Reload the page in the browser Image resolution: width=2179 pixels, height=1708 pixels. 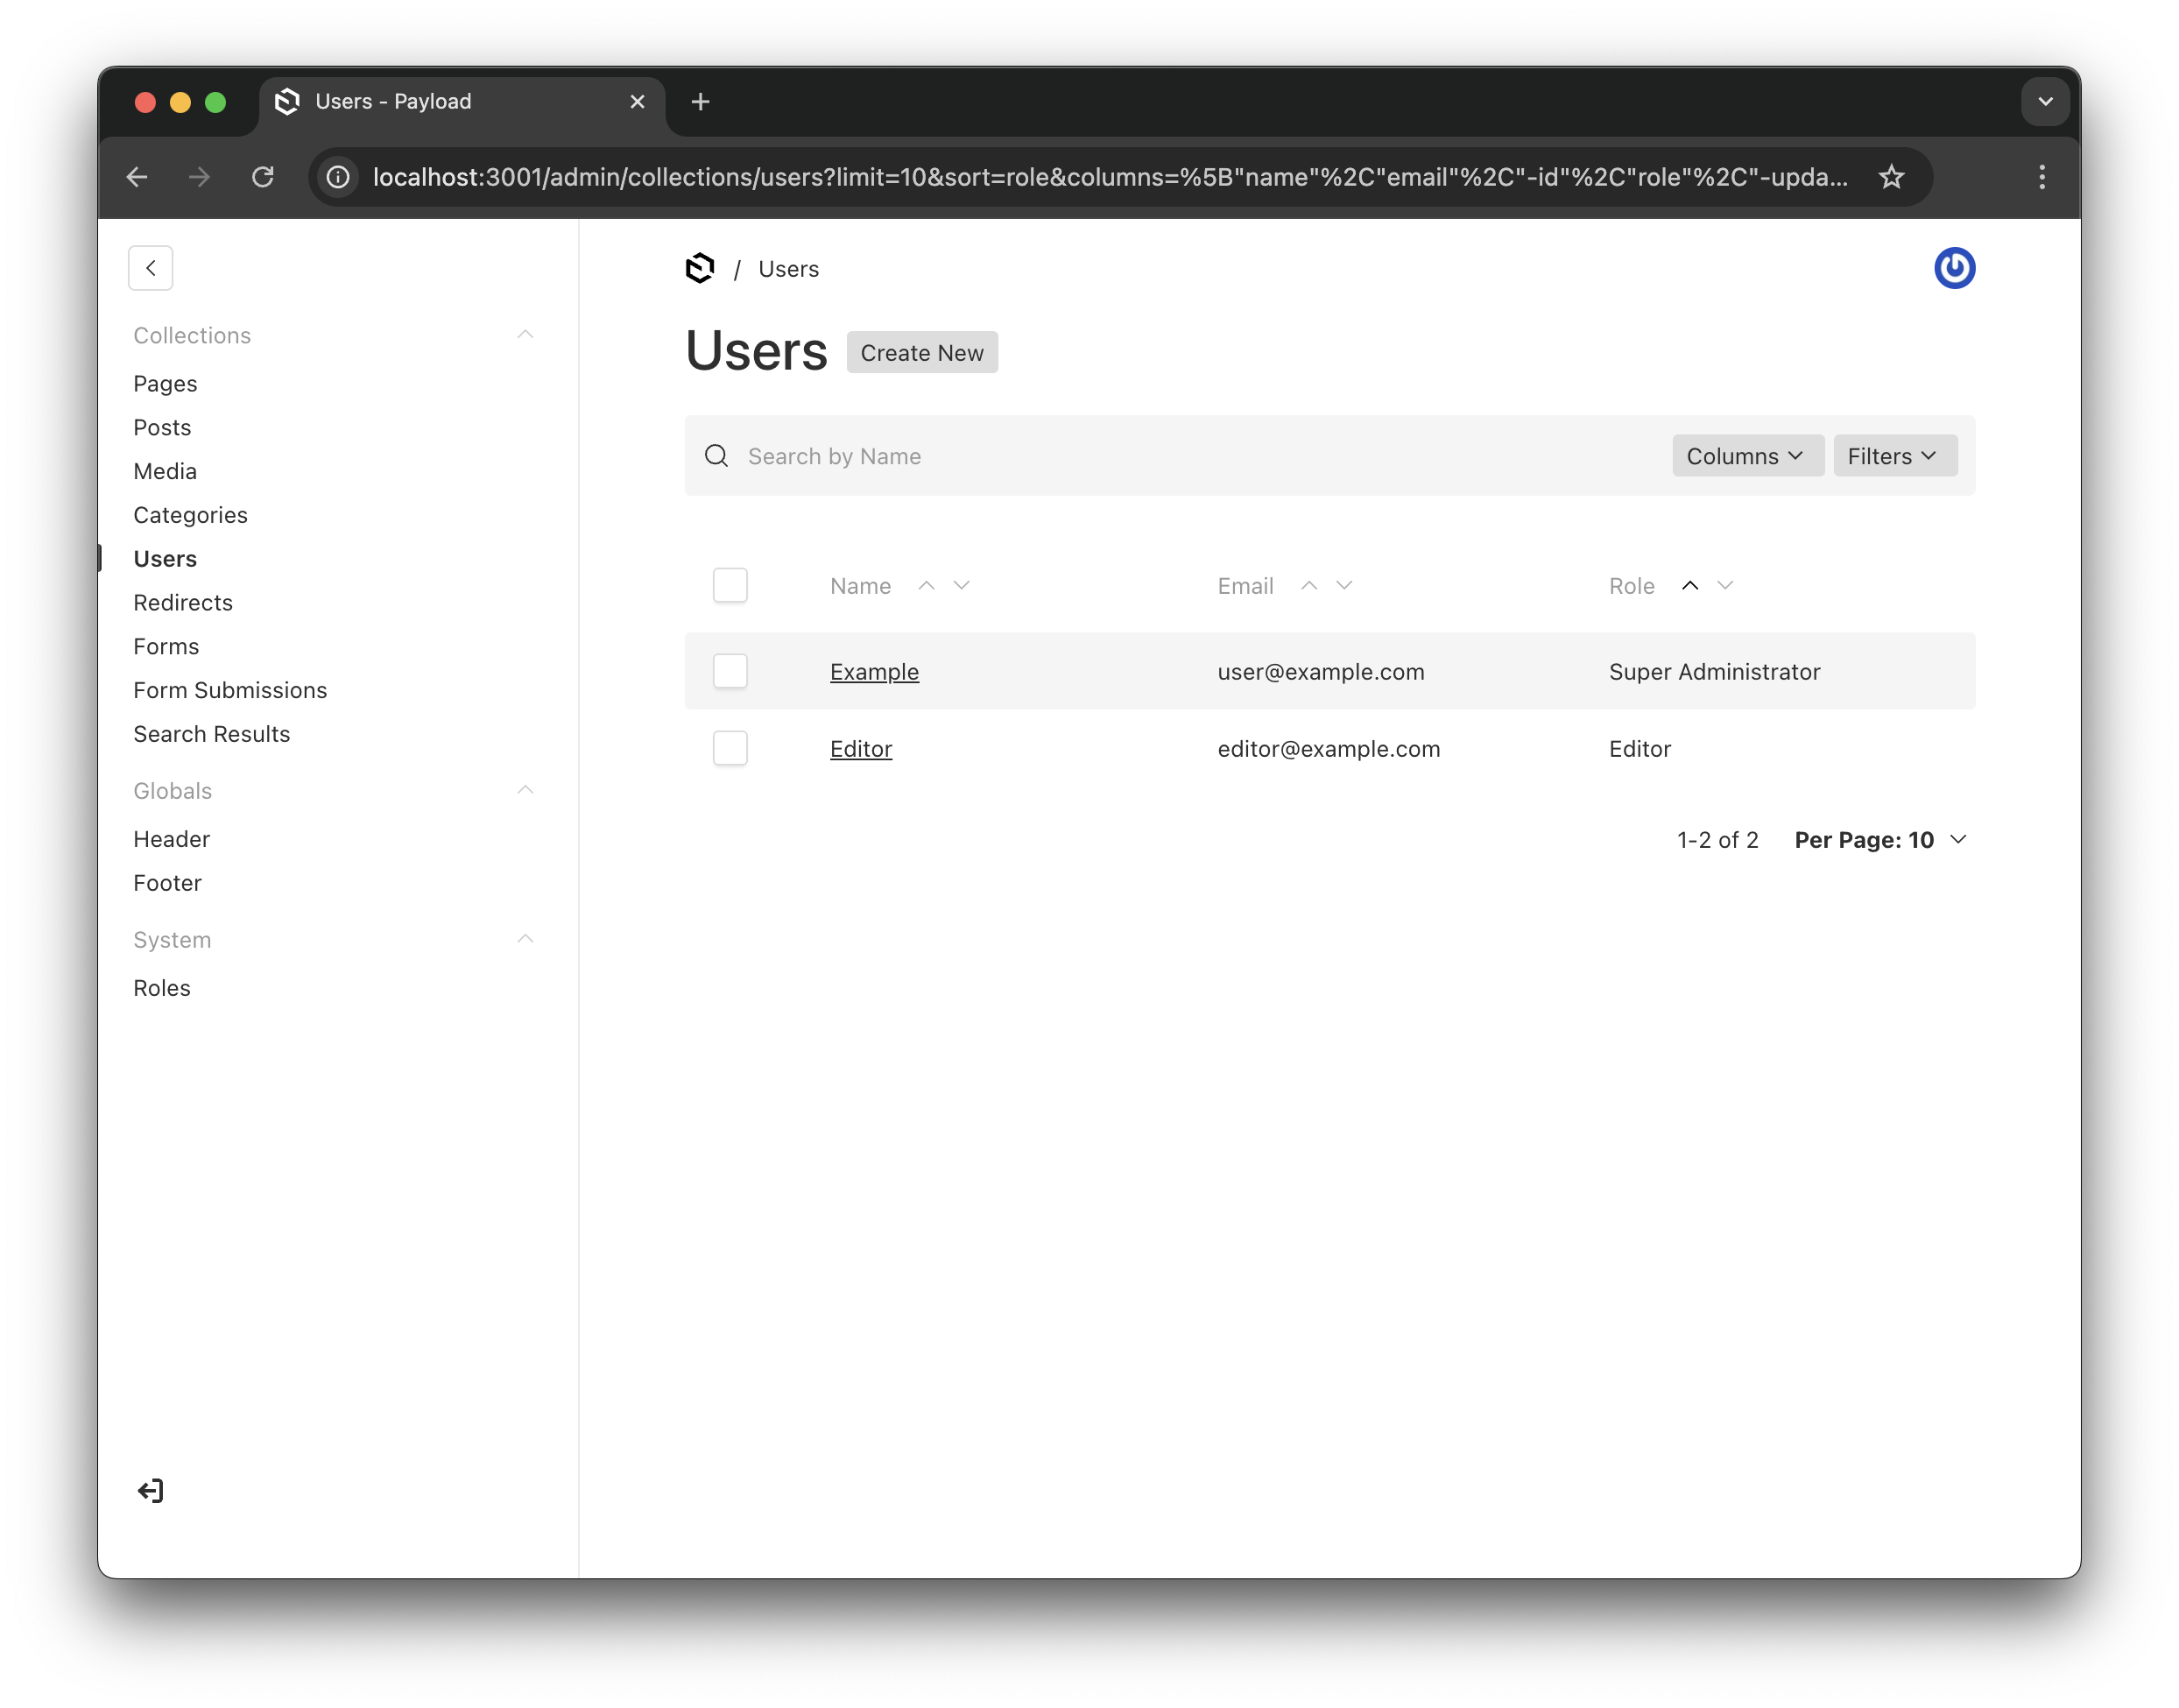point(263,177)
